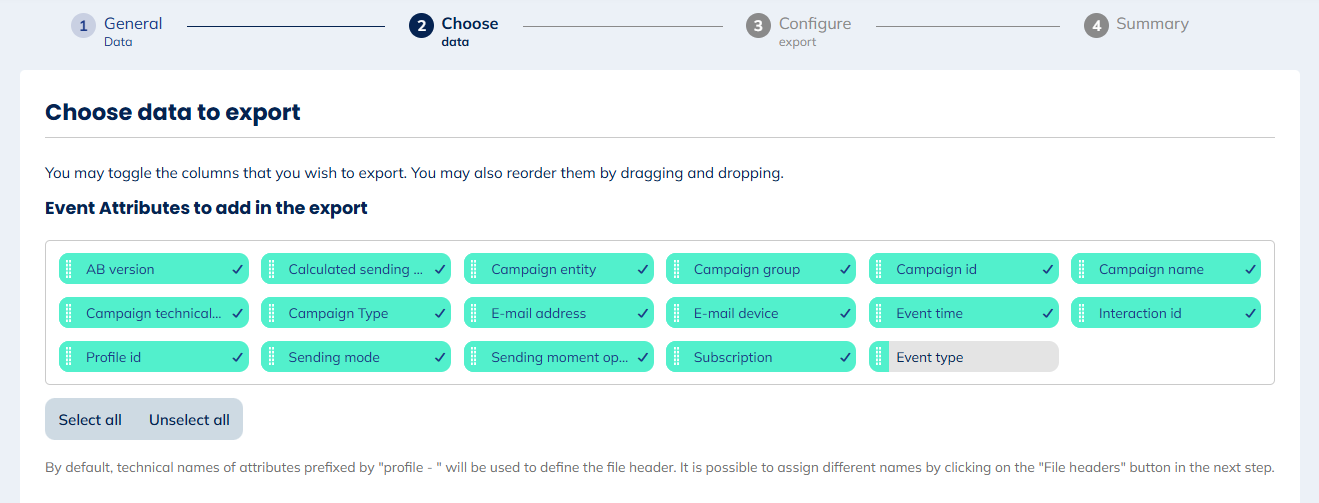This screenshot has width=1319, height=503.
Task: Click the drag handle on E-mail device chip
Action: (x=676, y=313)
